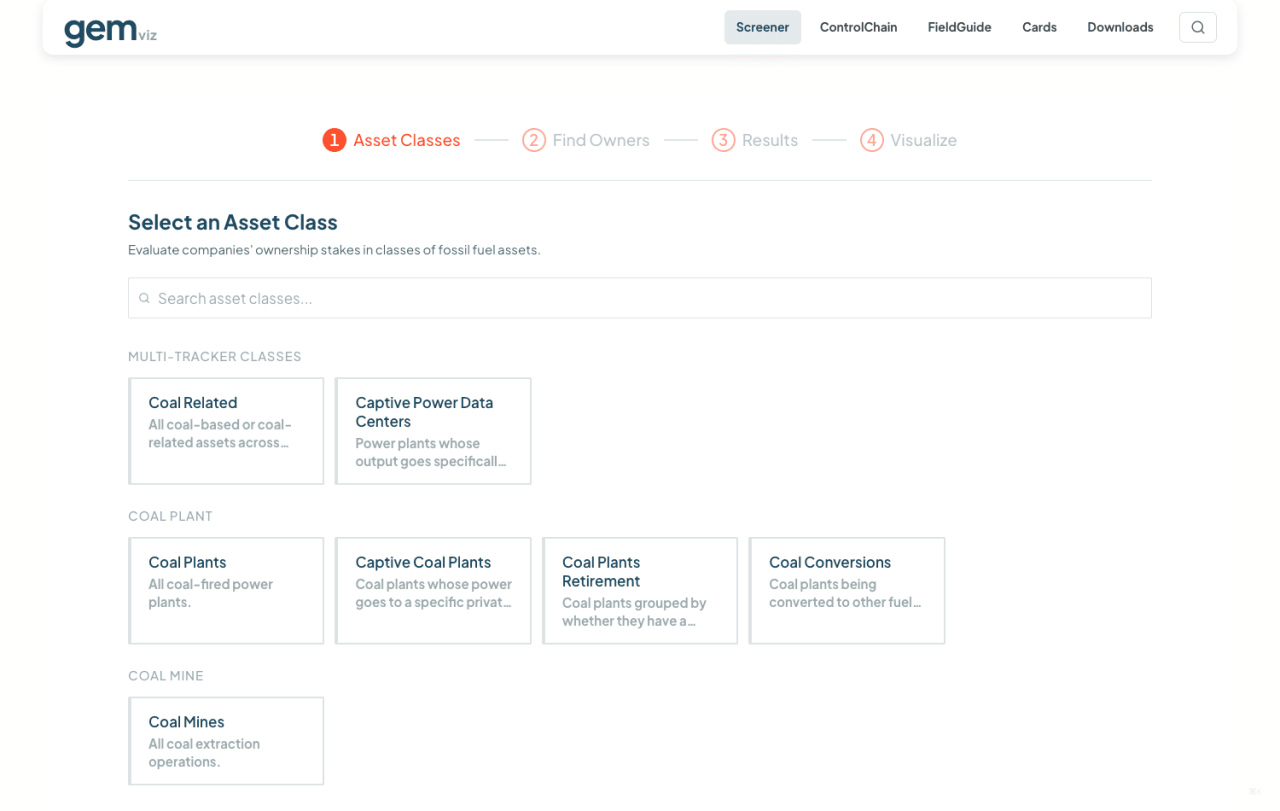Click the Evaluate companies' ownership stakes description
The image size is (1280, 811).
[334, 250]
